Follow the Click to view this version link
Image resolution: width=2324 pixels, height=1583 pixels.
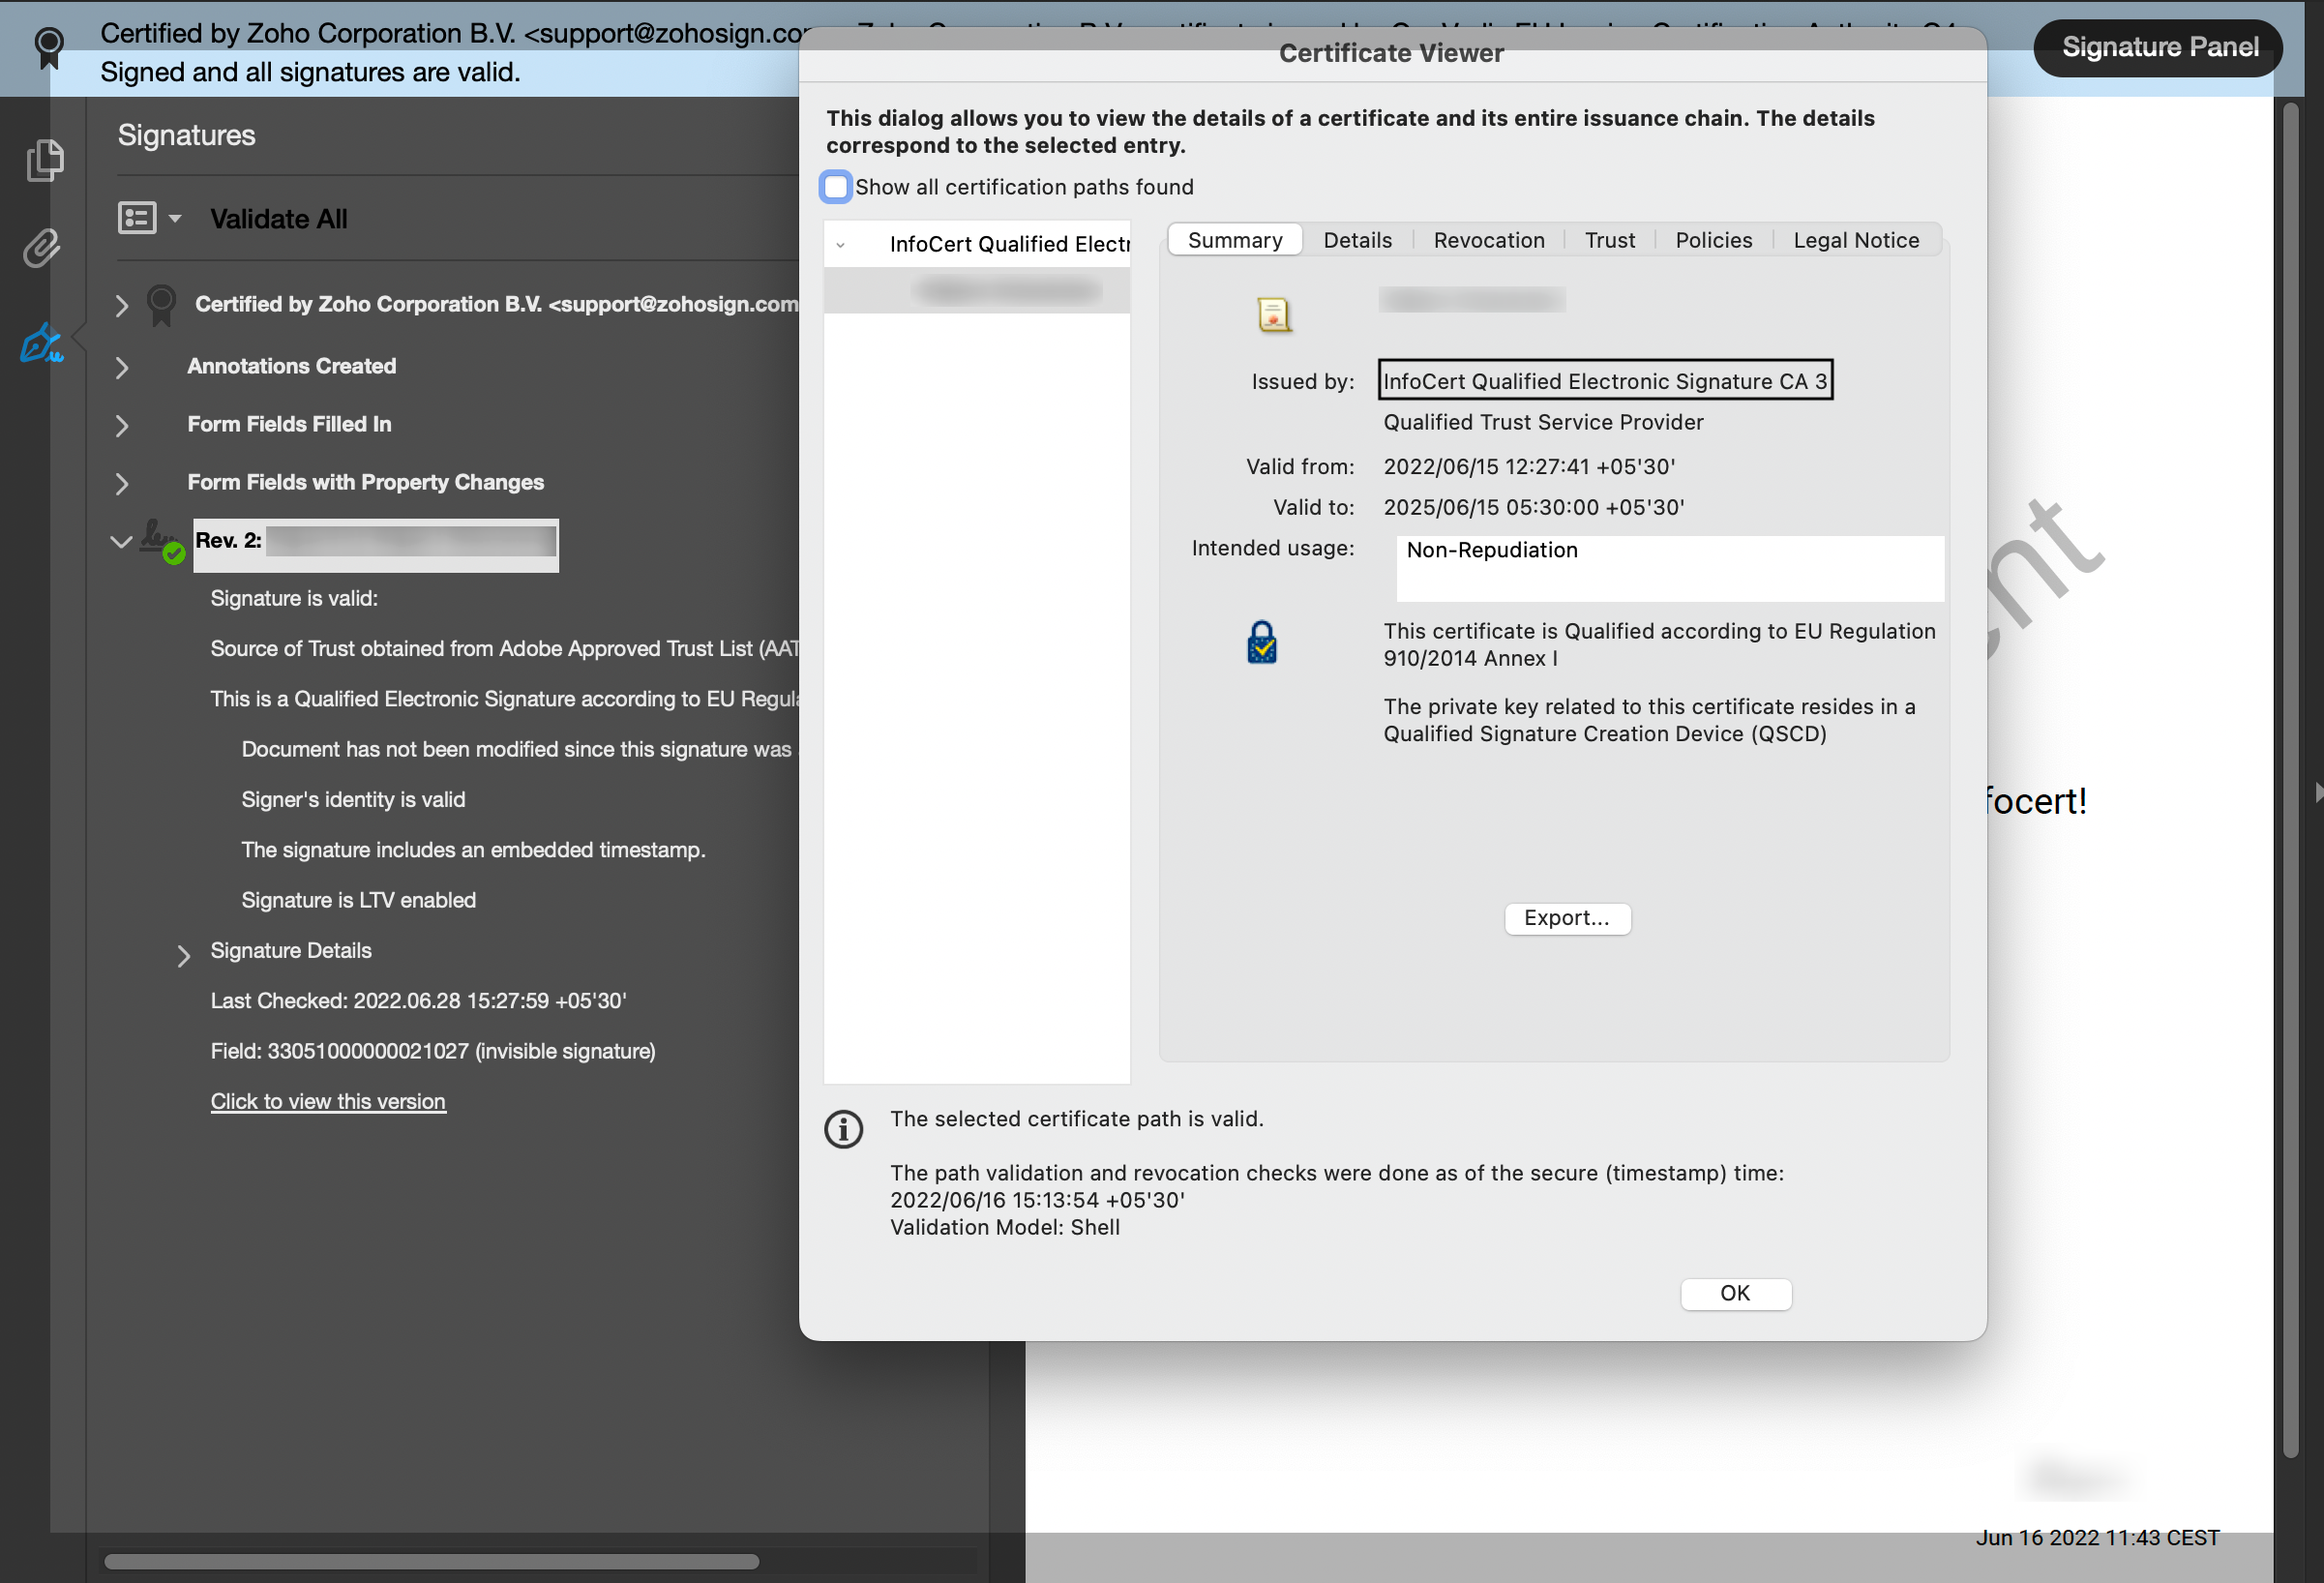click(x=328, y=1101)
